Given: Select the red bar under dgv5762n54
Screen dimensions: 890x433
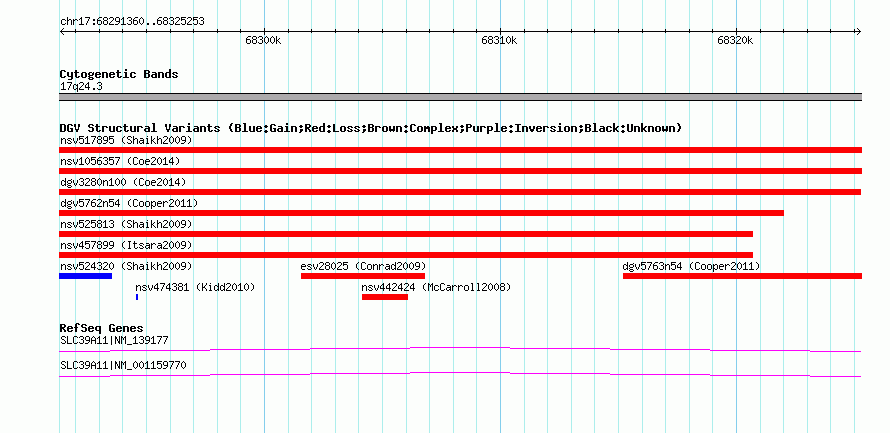Looking at the screenshot, I should click(x=421, y=213).
